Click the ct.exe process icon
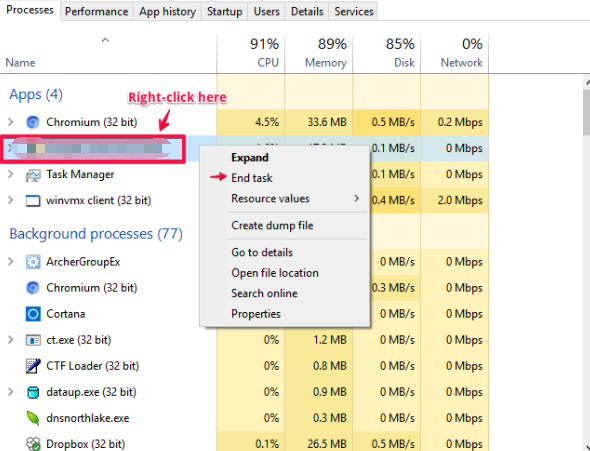Image resolution: width=590 pixels, height=451 pixels. click(x=33, y=340)
